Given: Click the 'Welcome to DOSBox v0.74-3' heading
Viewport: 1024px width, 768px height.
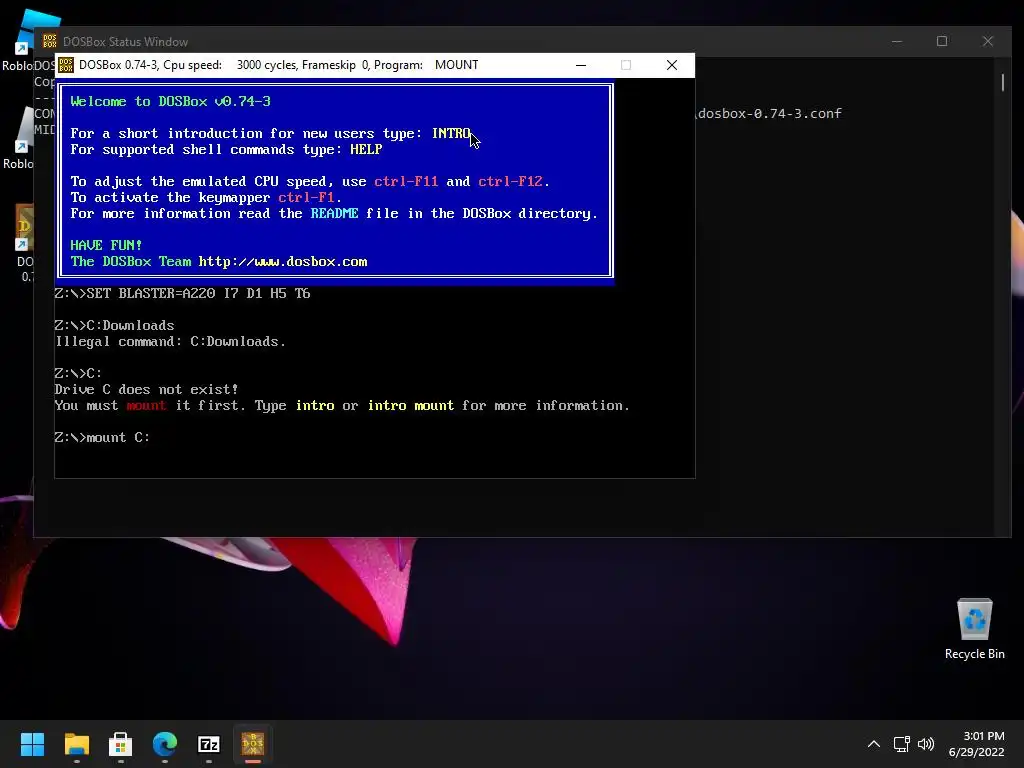Looking at the screenshot, I should 170,101.
